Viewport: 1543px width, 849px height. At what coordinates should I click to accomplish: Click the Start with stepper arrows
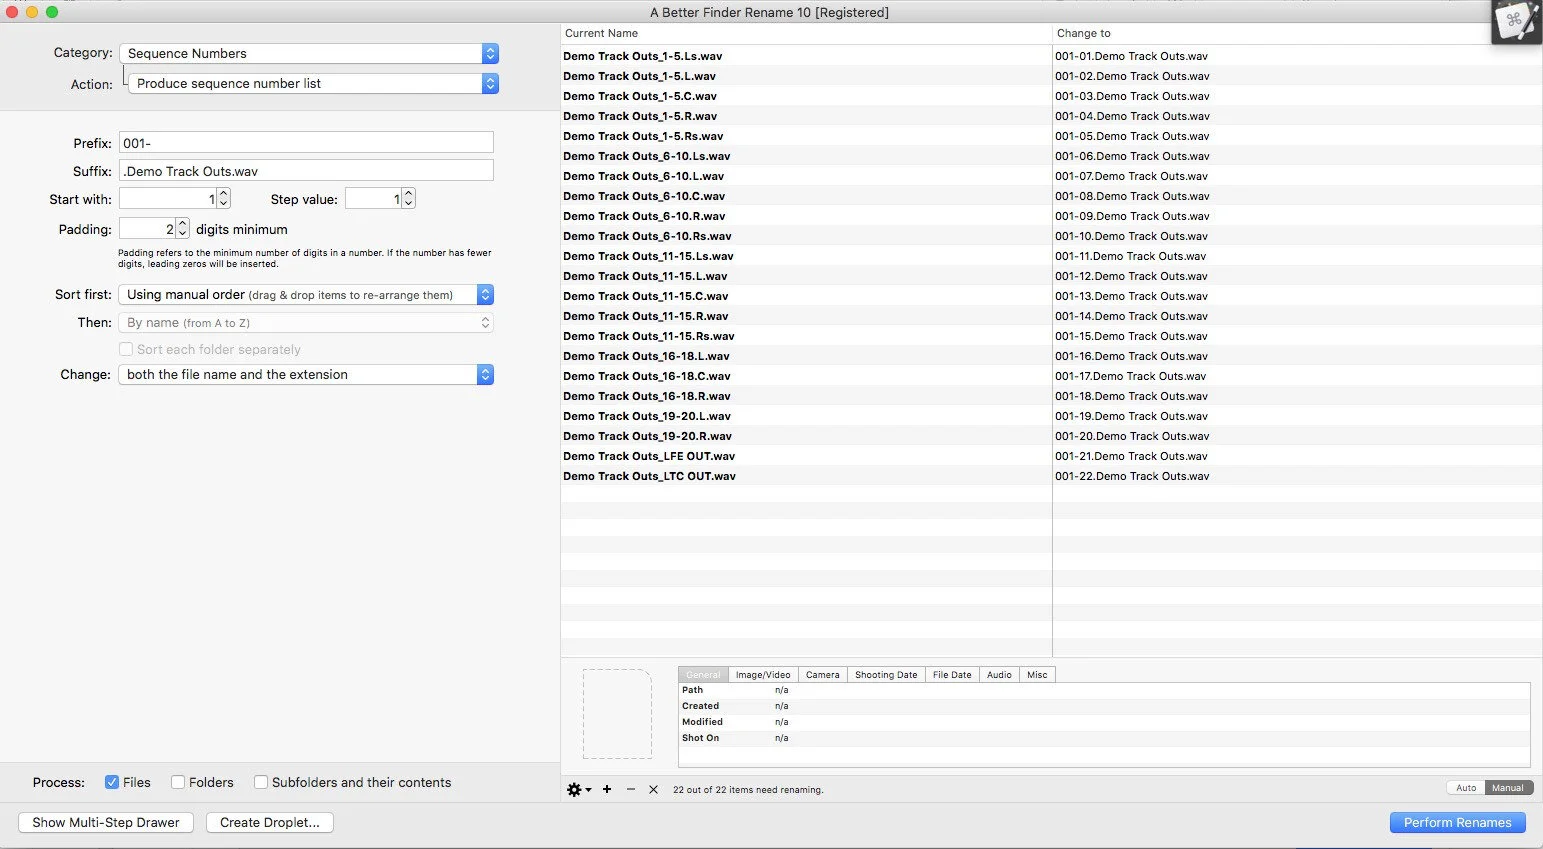click(224, 199)
